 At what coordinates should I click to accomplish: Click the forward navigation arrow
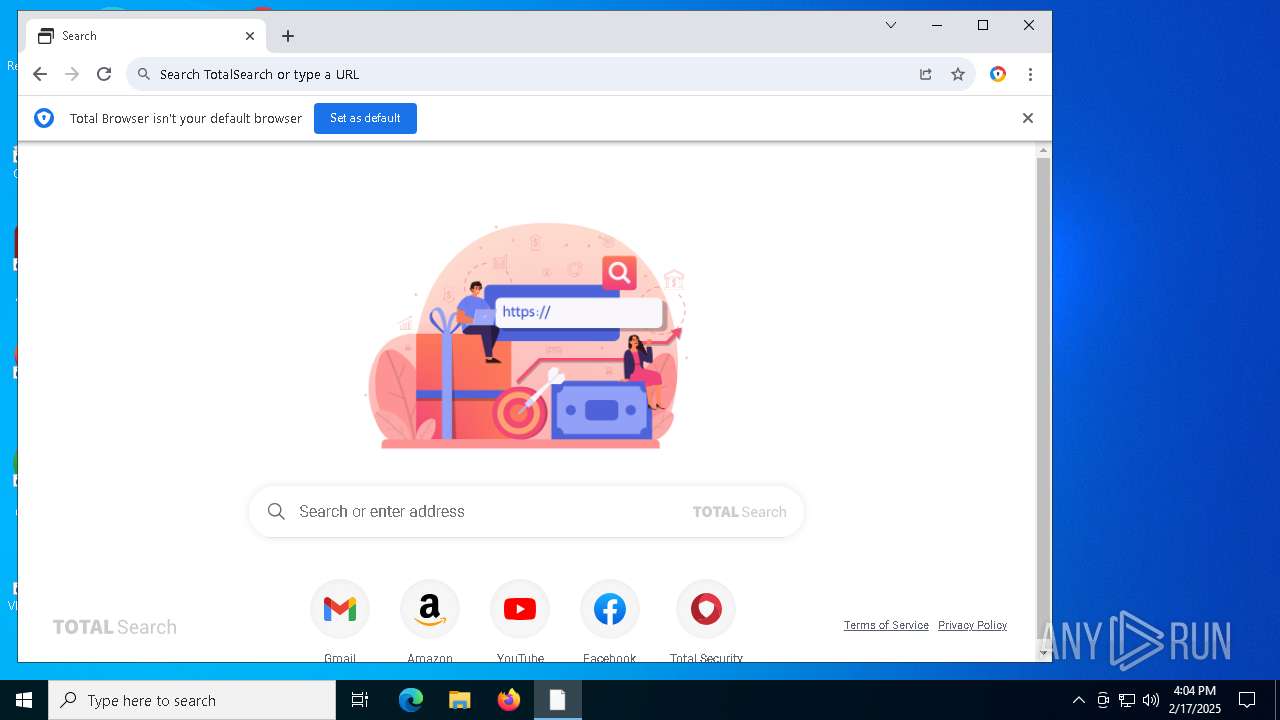pyautogui.click(x=72, y=74)
